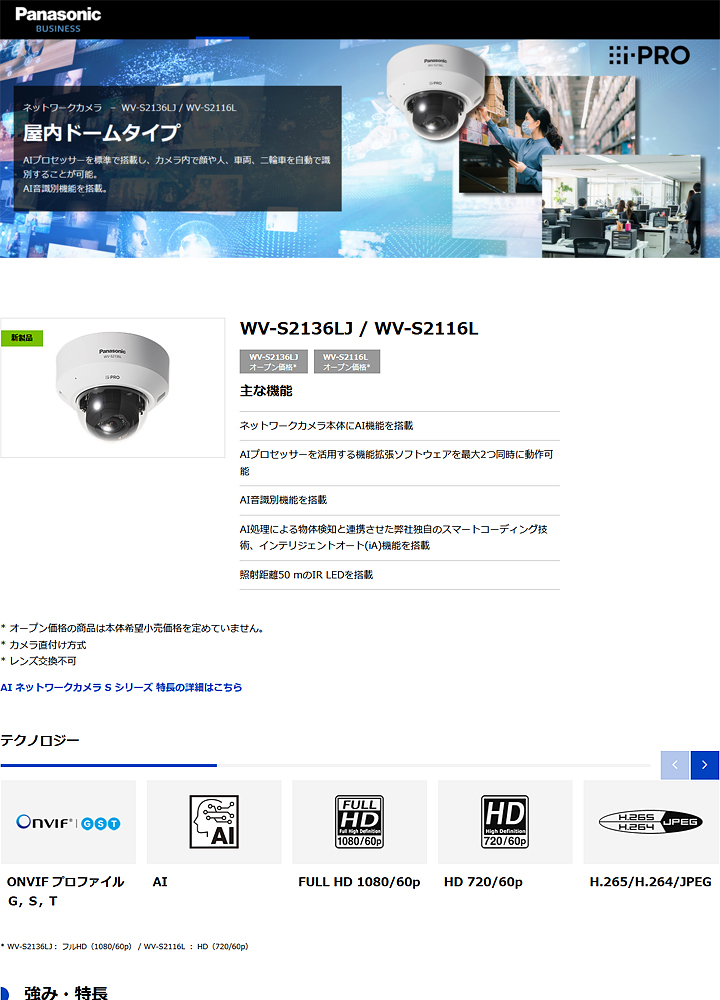
Task: Click the H.265/H.264/JPEG caption text
Action: point(650,882)
